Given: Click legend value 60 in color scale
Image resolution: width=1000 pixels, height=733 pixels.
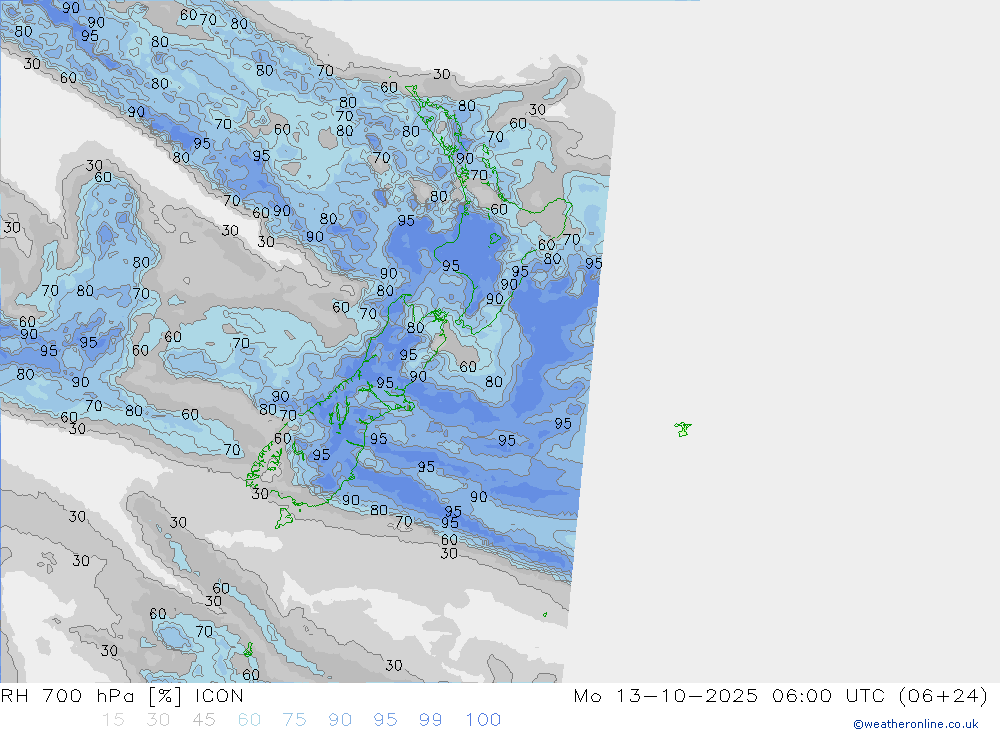Looking at the screenshot, I should 249,720.
